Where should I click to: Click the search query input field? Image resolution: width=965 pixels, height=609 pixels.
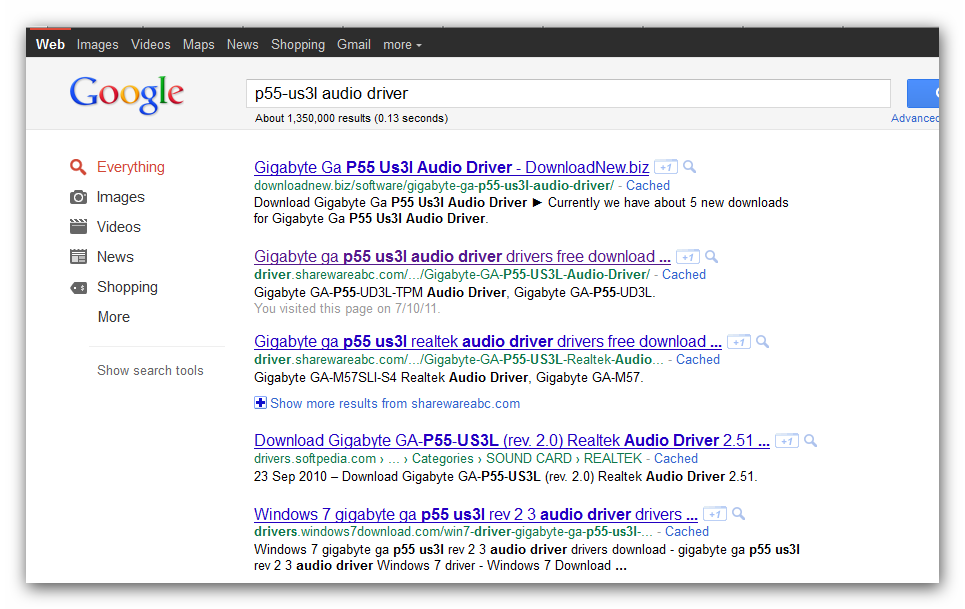point(568,94)
